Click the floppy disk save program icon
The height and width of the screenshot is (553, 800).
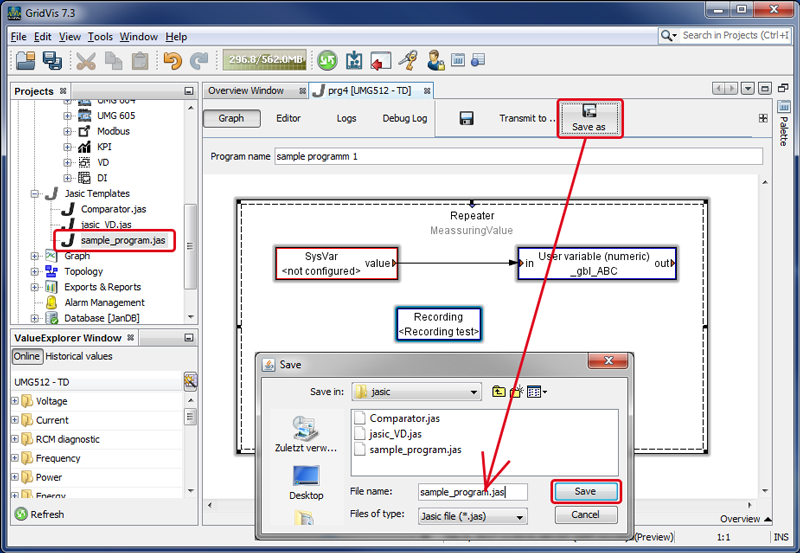coord(466,118)
